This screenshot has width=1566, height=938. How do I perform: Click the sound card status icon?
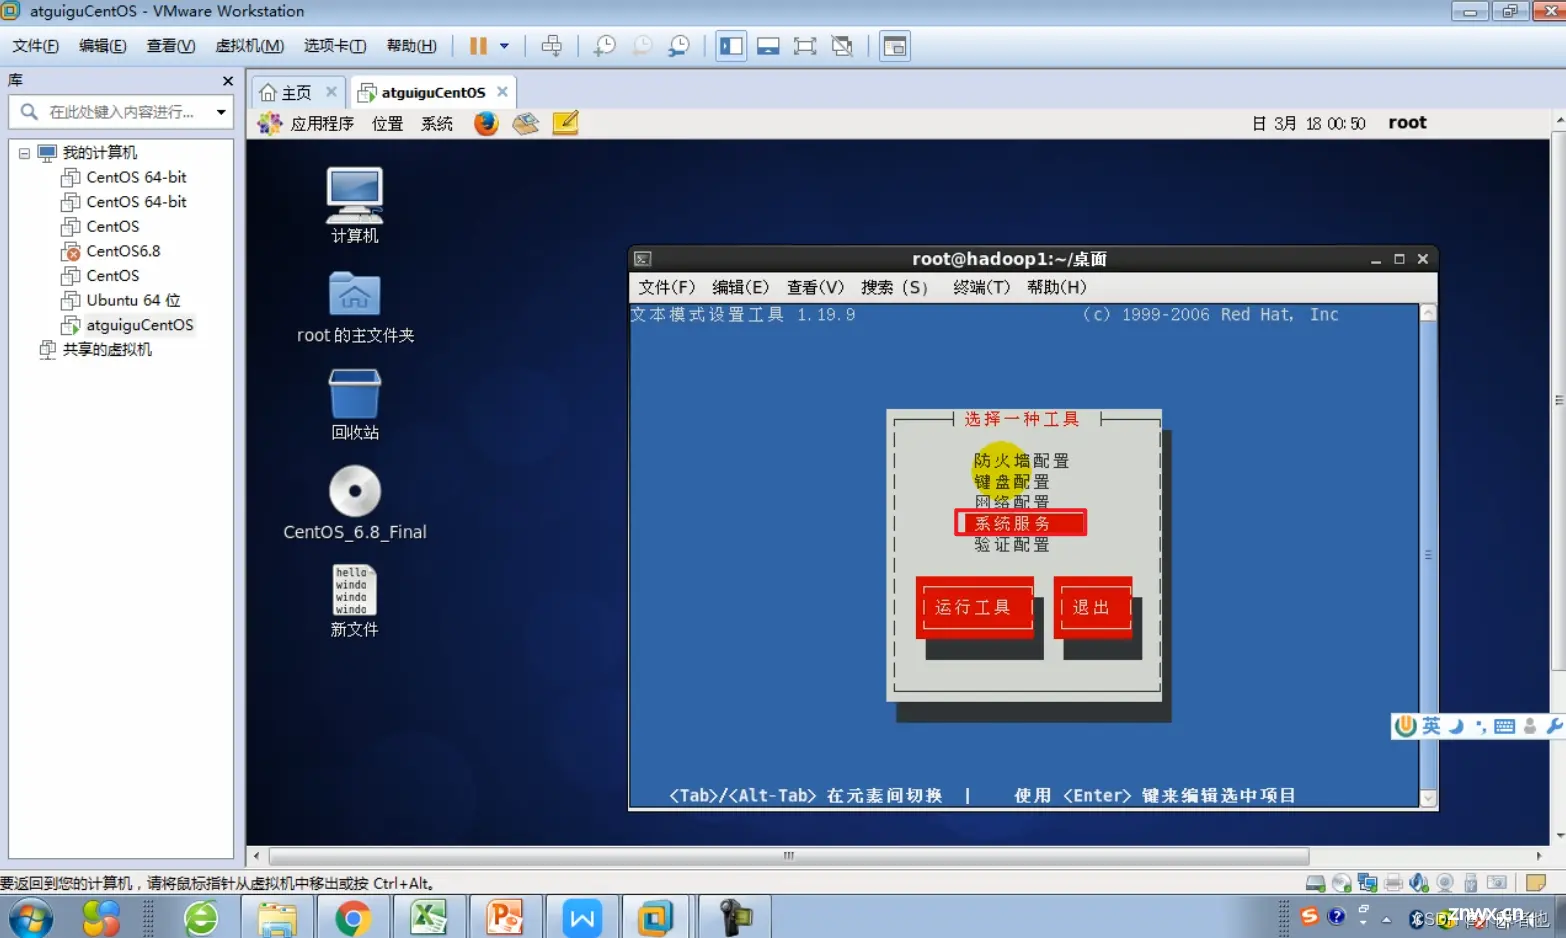click(x=1419, y=883)
